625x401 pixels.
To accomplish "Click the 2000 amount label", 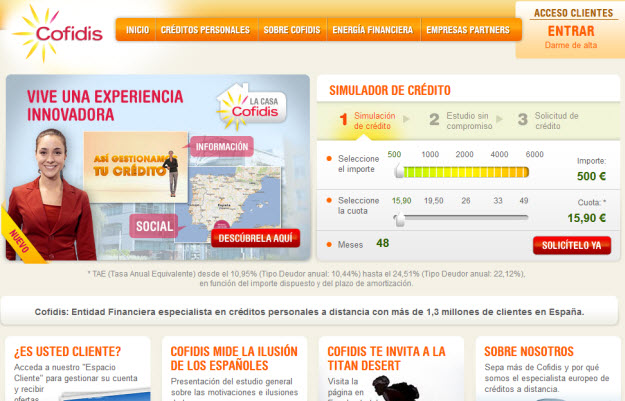I will click(x=464, y=154).
